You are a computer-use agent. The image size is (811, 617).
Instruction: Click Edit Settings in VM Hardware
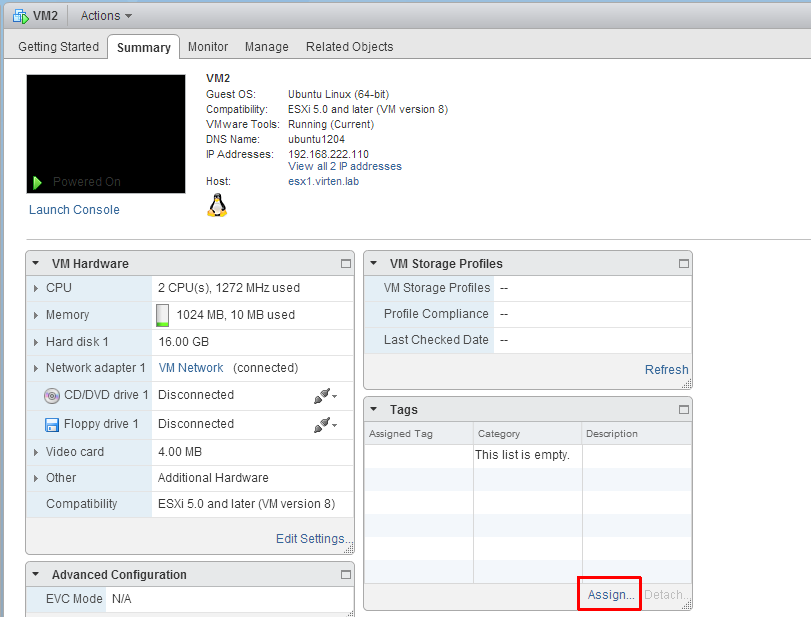click(x=314, y=539)
